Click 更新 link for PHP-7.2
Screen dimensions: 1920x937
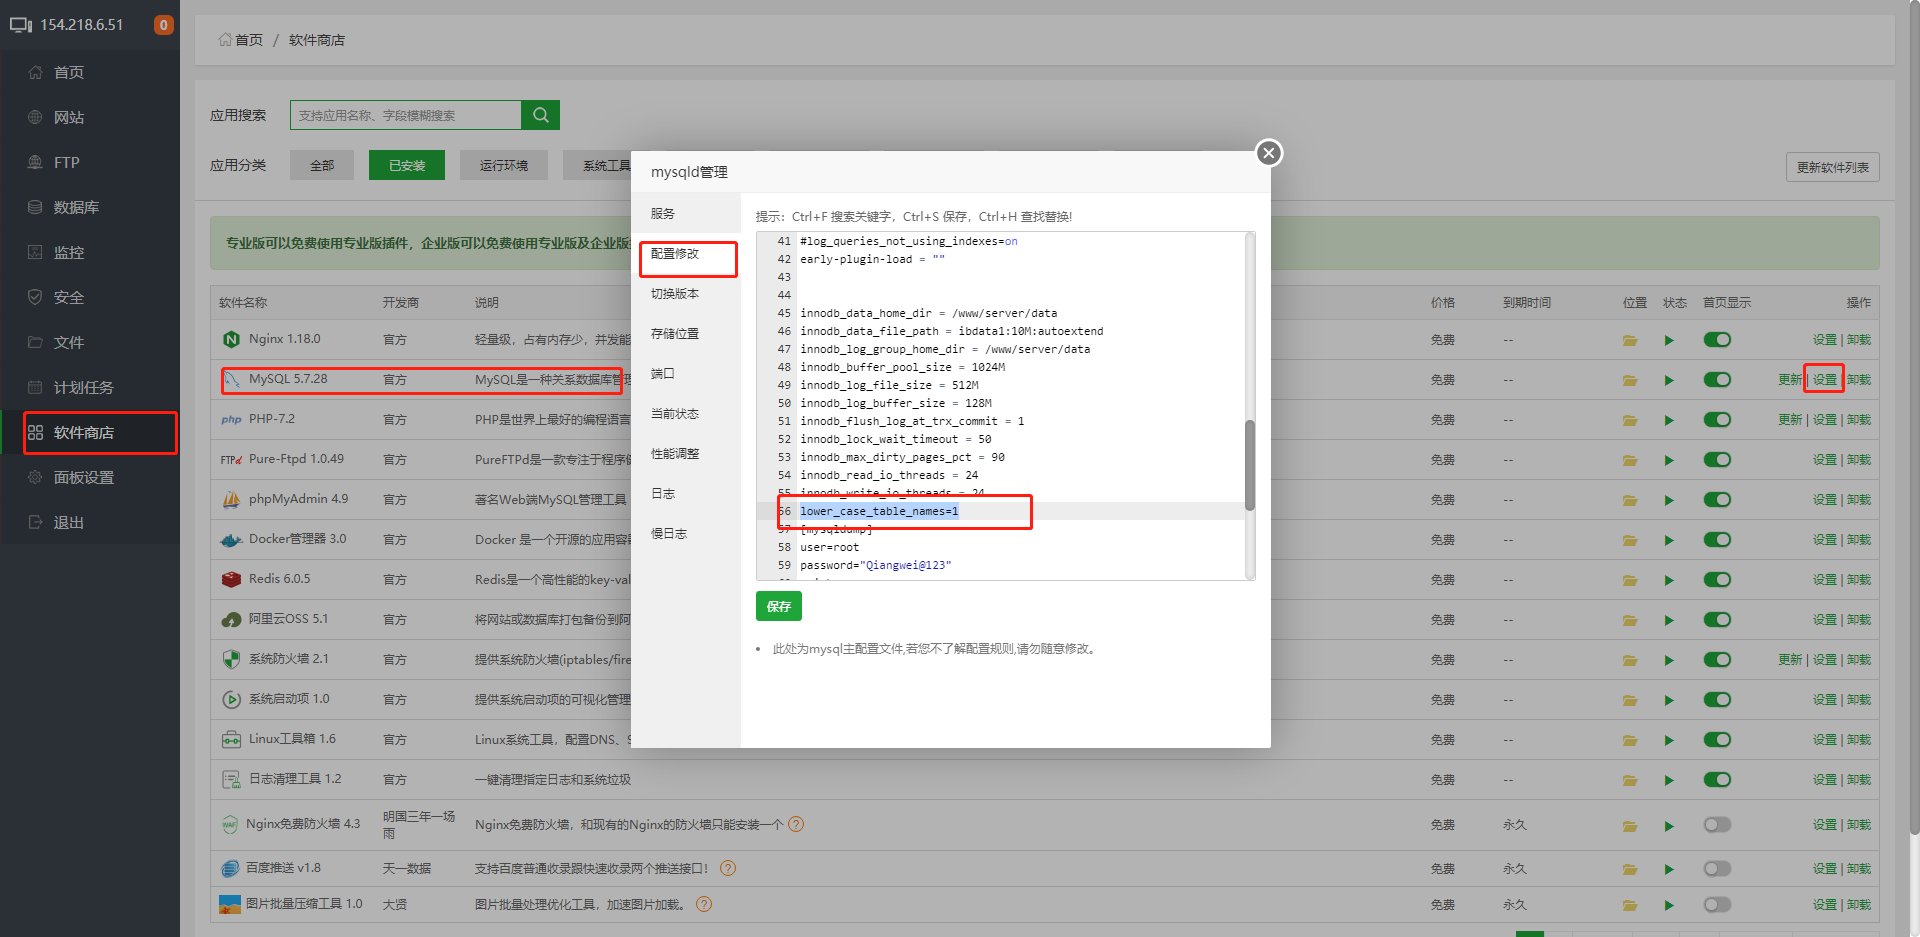point(1790,420)
